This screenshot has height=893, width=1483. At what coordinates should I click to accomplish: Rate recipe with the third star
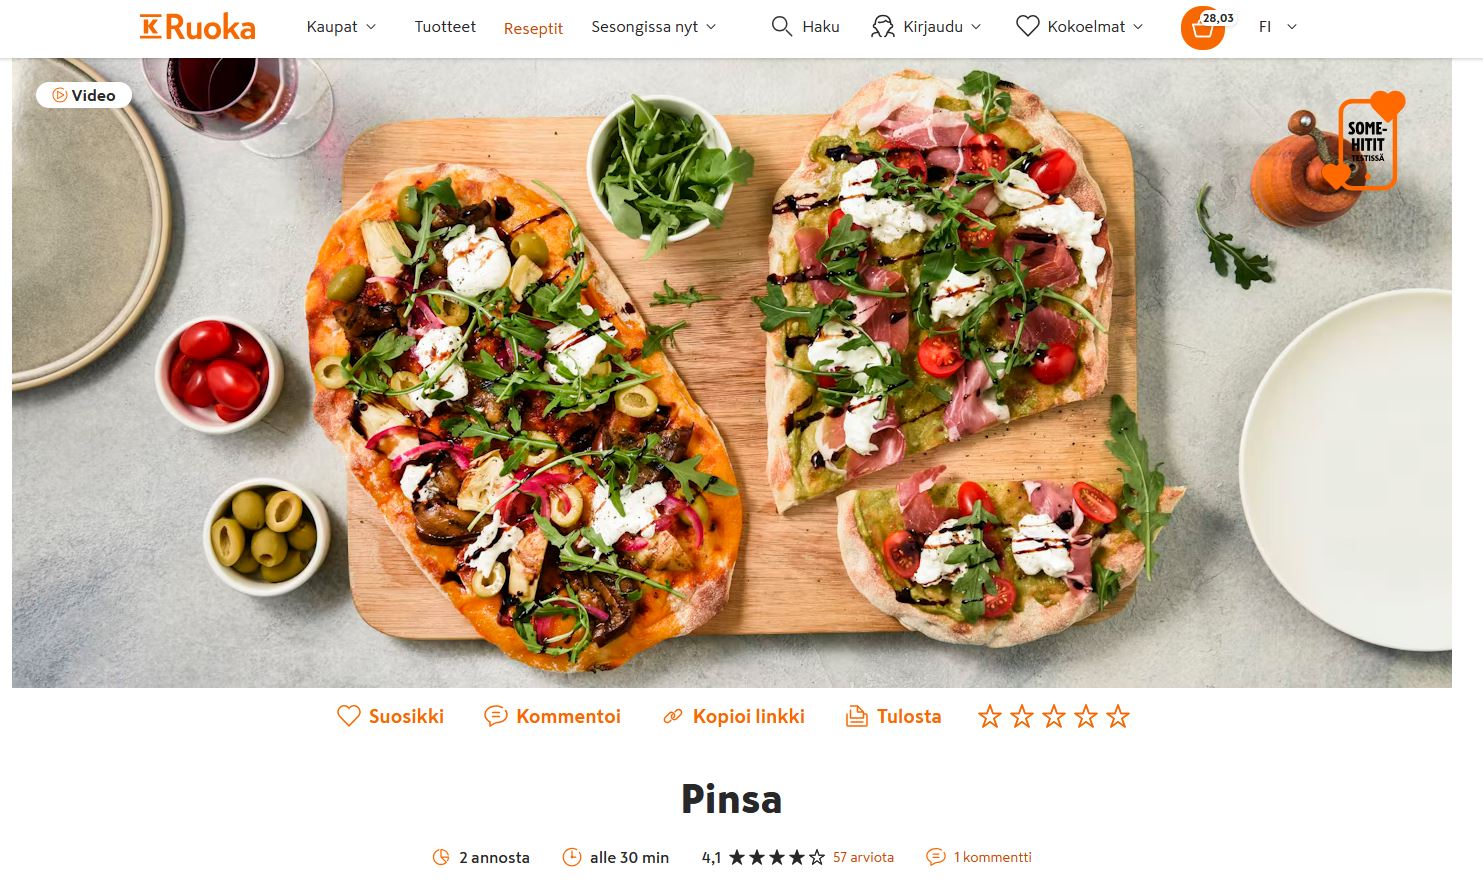[1054, 716]
